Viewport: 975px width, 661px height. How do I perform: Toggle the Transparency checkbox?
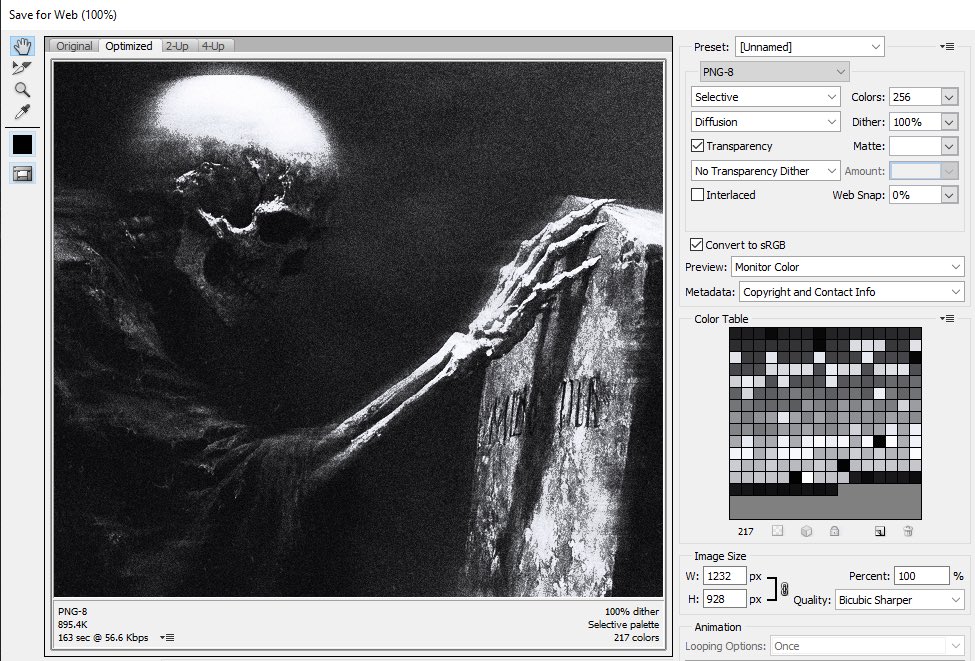[x=698, y=146]
